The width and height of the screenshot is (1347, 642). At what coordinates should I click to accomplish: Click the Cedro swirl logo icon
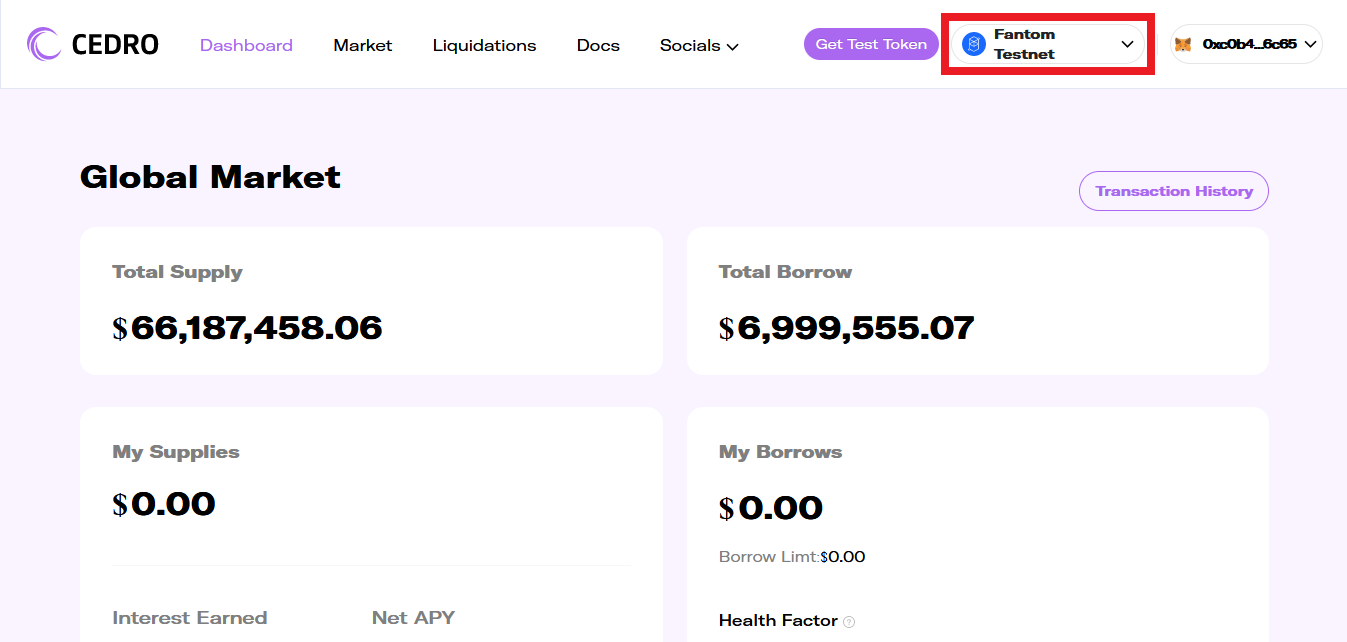44,44
